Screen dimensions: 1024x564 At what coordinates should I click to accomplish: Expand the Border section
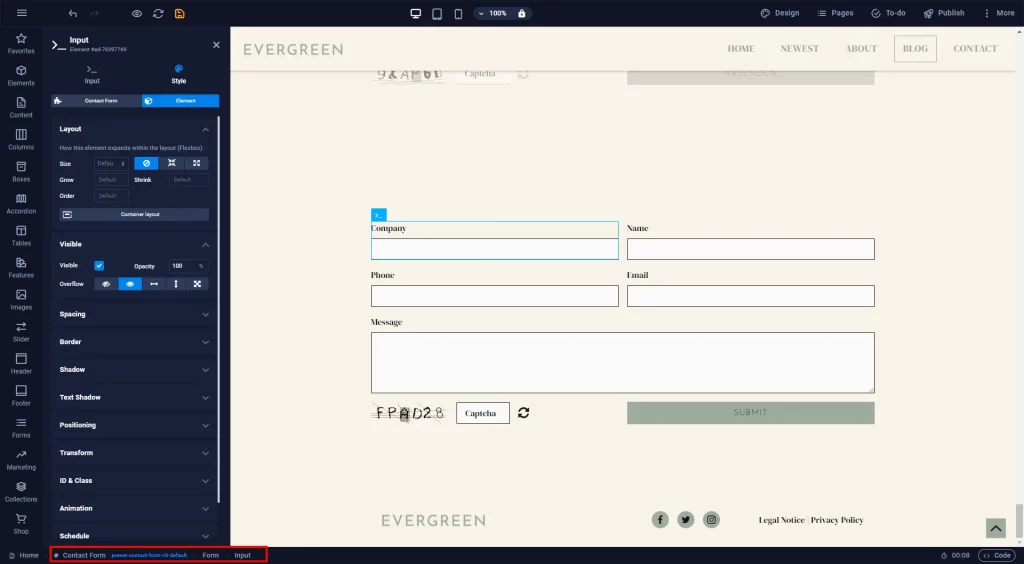(x=134, y=342)
